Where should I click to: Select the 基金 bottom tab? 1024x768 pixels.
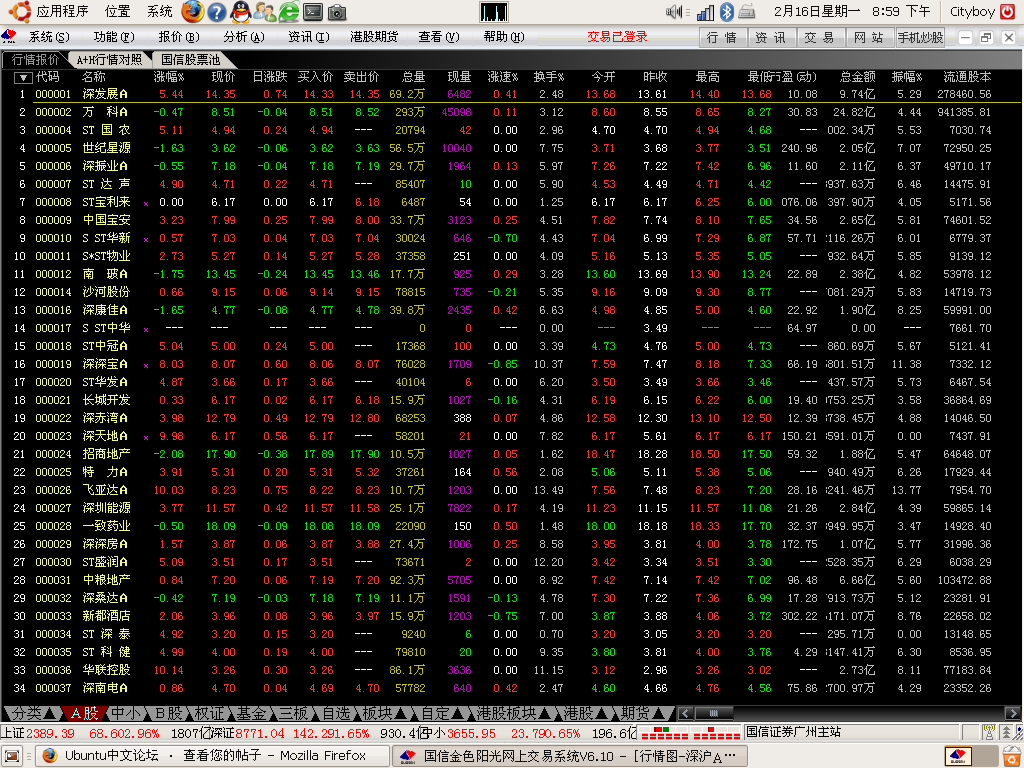(252, 713)
